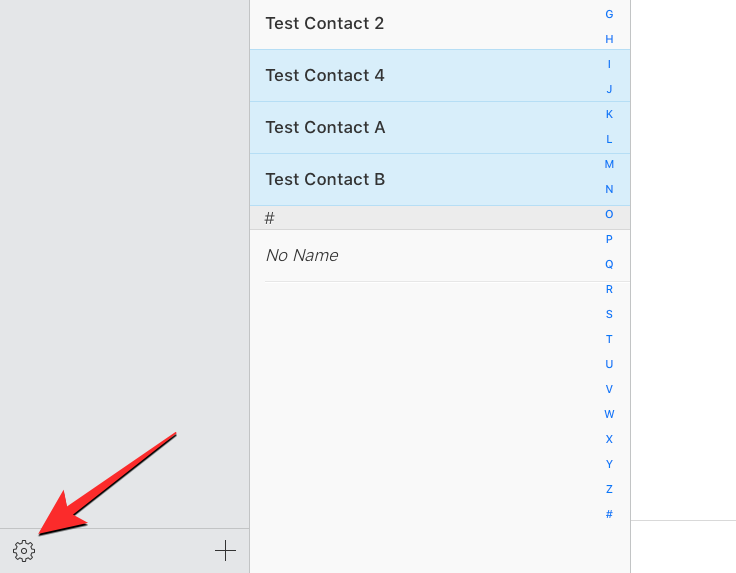Image resolution: width=736 pixels, height=573 pixels.
Task: Jump to letter G in index
Action: tap(609, 14)
